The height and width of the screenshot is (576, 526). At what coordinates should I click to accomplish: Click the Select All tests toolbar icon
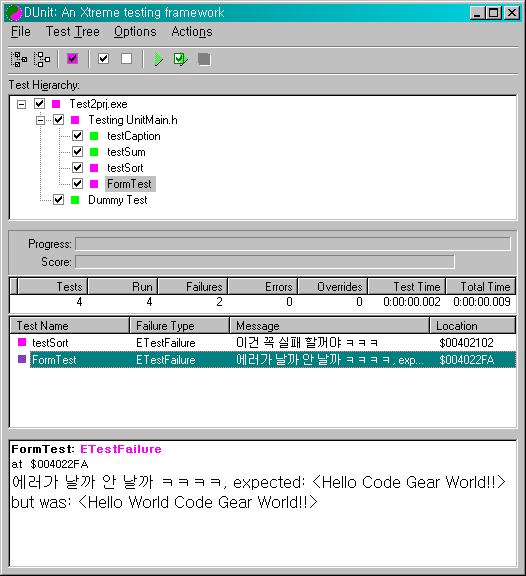click(19, 59)
